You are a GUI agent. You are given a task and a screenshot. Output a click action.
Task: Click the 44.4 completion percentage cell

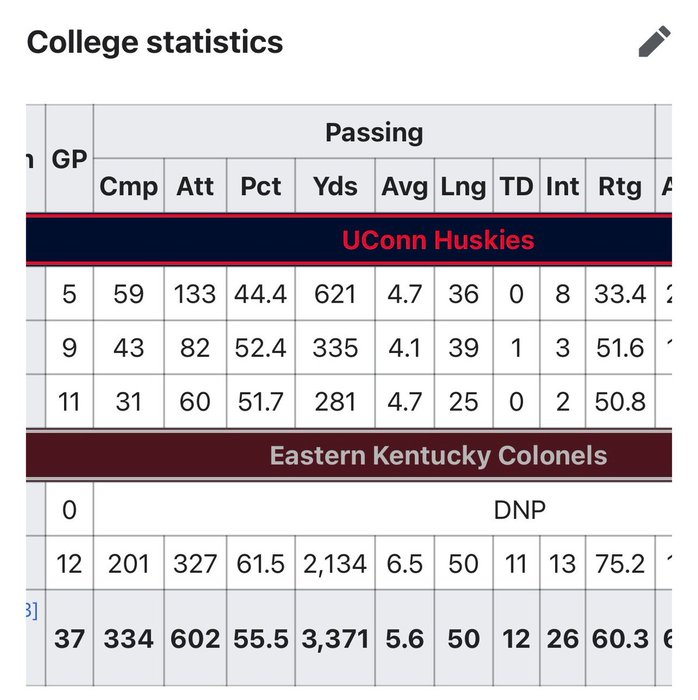pos(260,294)
